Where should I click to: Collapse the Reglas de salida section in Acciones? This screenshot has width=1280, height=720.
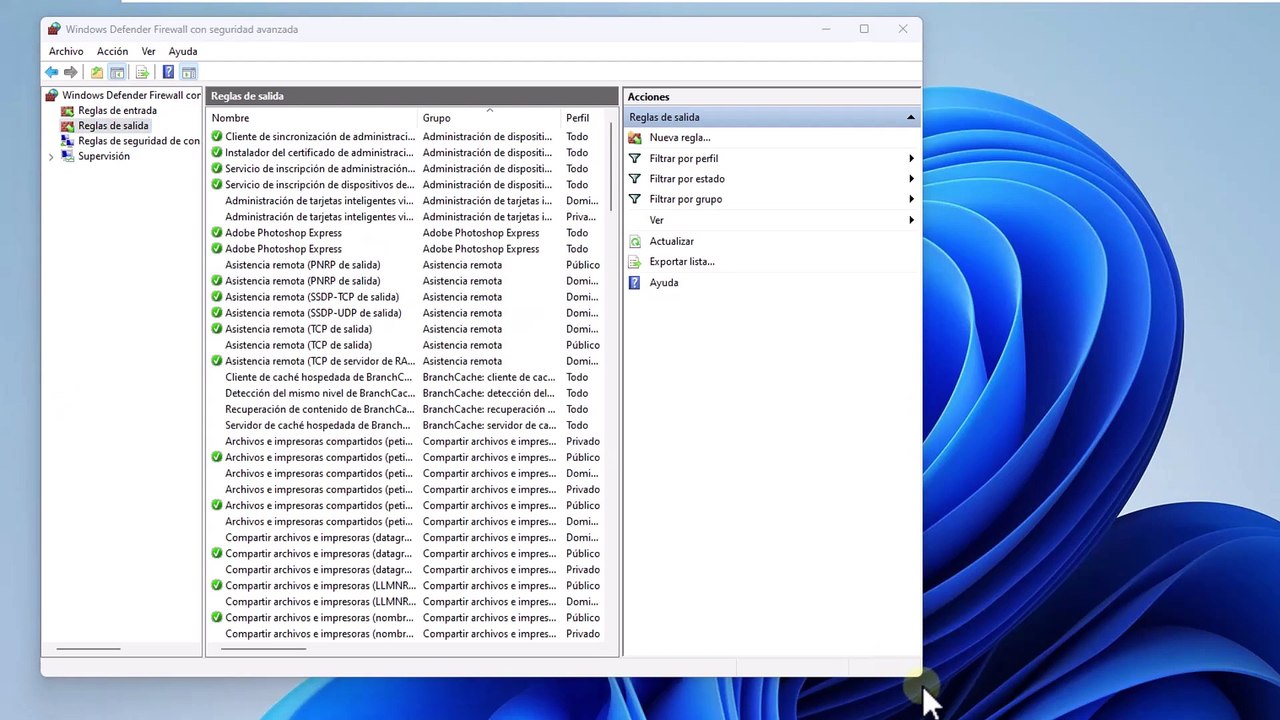(x=910, y=117)
